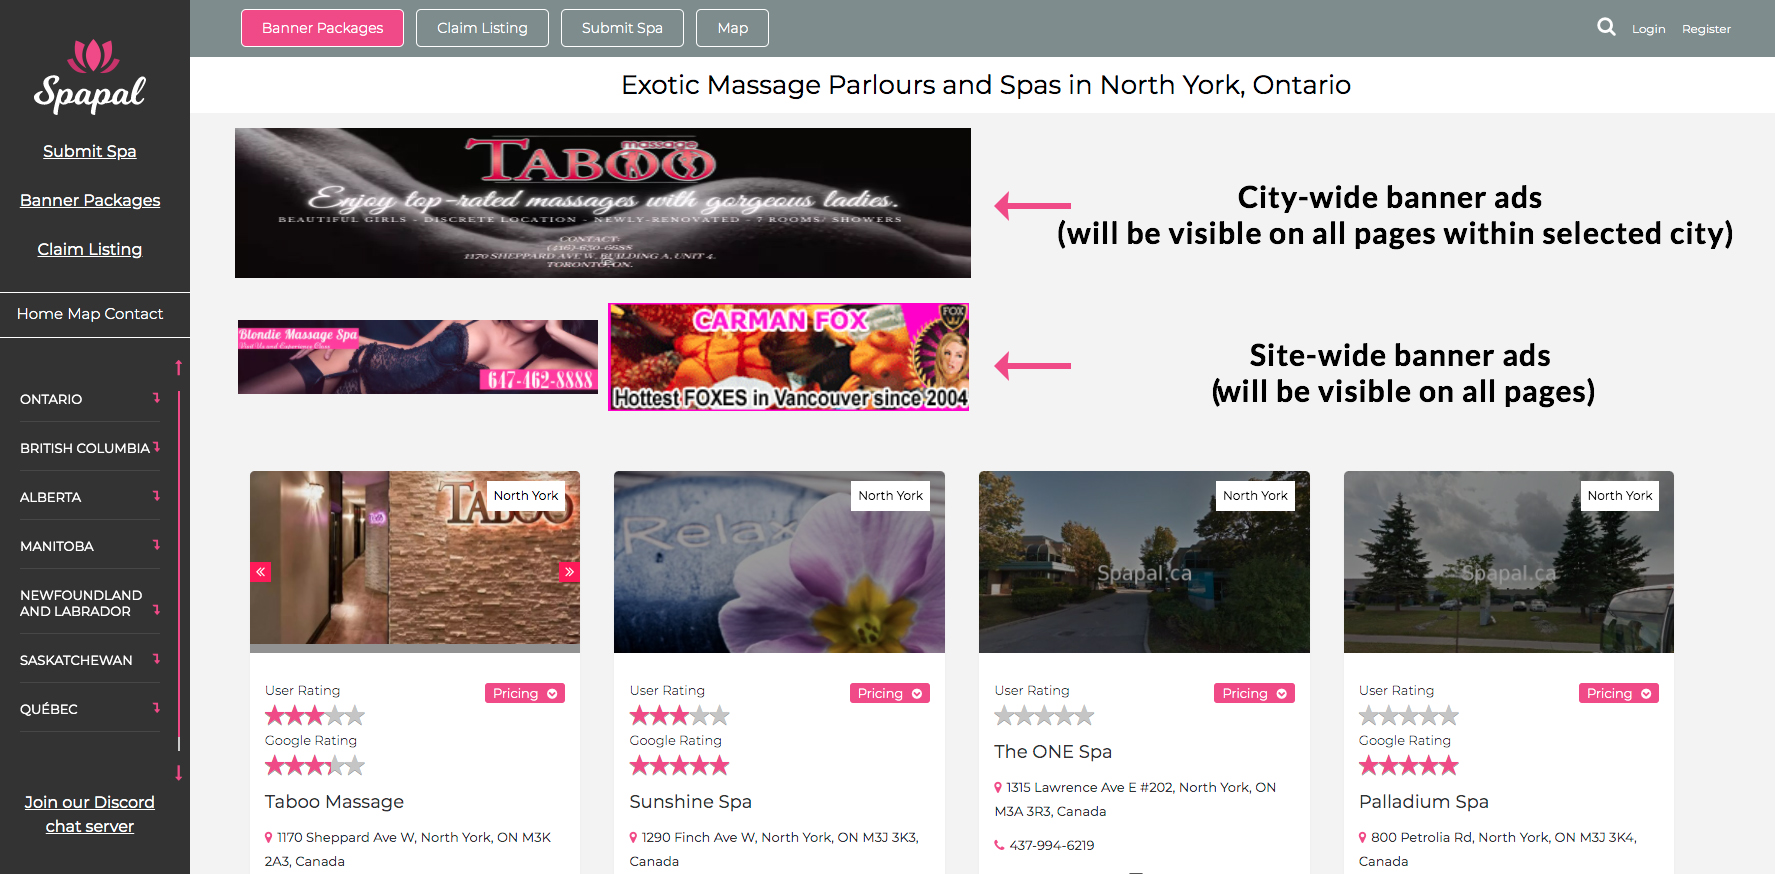
Task: Open Pricing dropdown for Taboo Massage
Action: tap(525, 693)
